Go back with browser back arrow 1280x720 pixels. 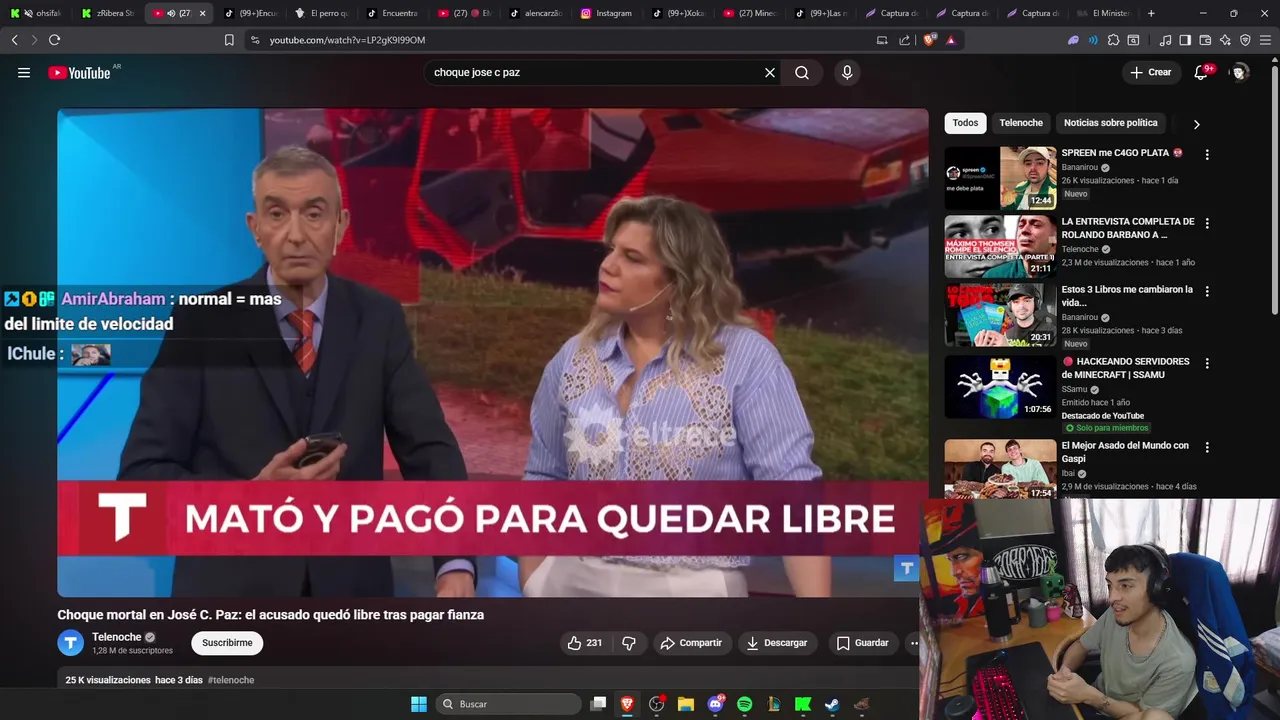(x=14, y=40)
